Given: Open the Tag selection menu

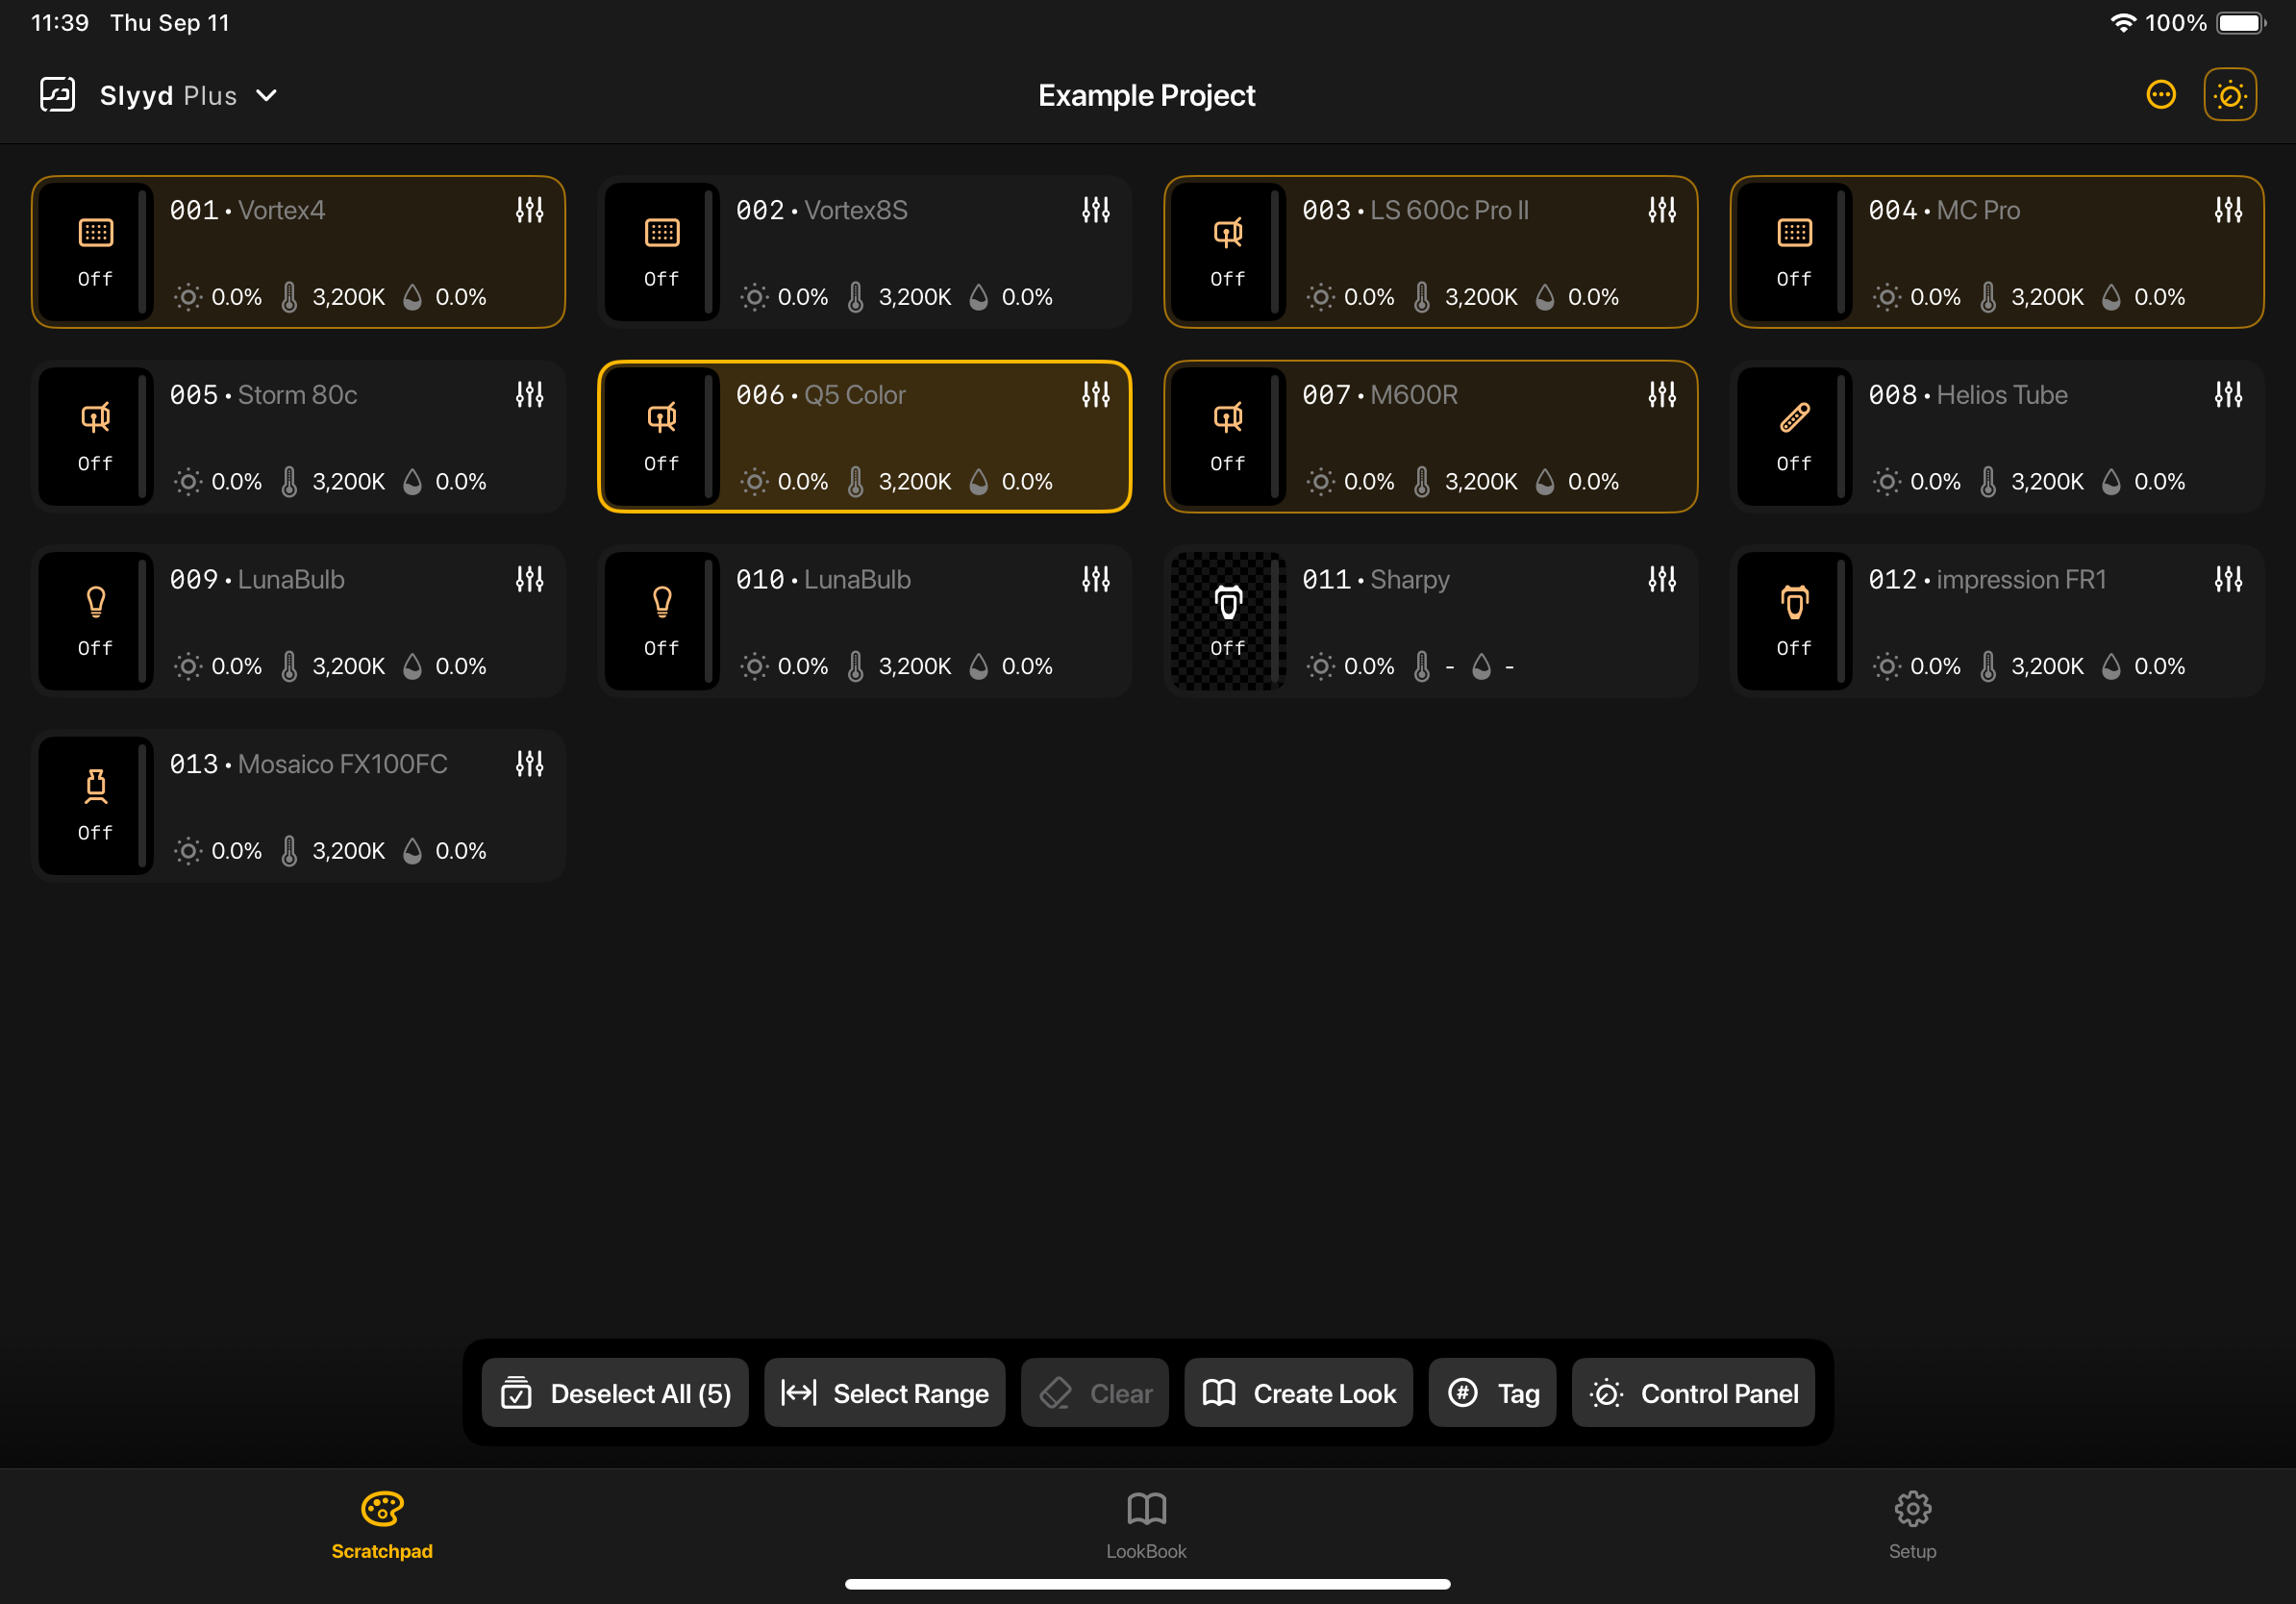Looking at the screenshot, I should coord(1491,1392).
